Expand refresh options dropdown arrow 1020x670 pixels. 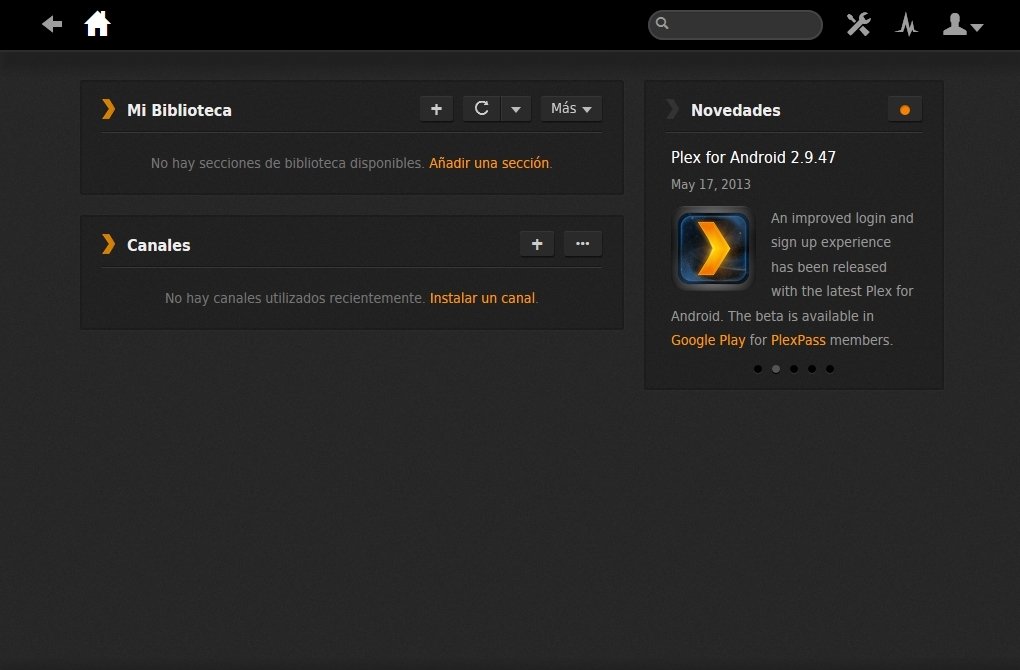pyautogui.click(x=516, y=109)
